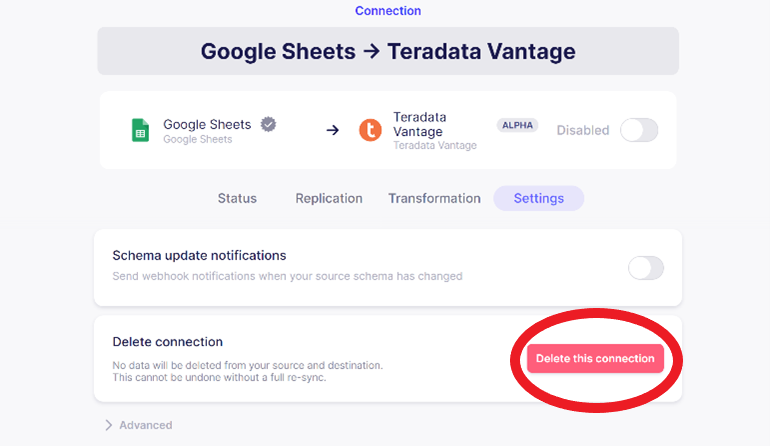Click the Delete connection section heading
770x446 pixels.
point(167,342)
